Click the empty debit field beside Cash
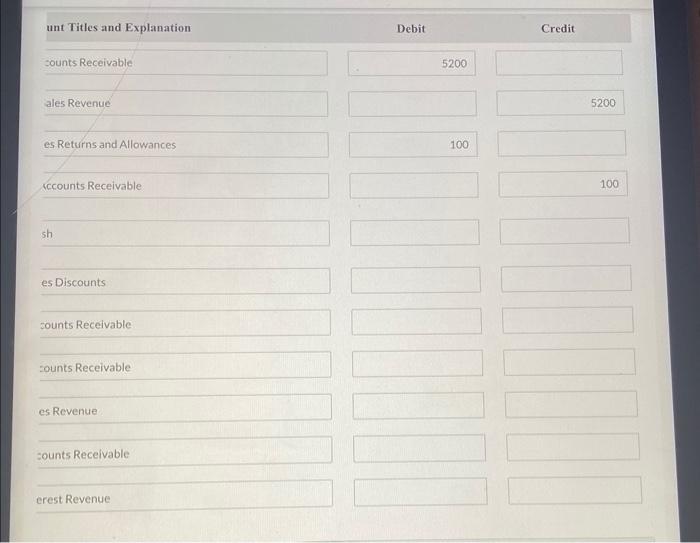This screenshot has height=543, width=700. [x=415, y=232]
